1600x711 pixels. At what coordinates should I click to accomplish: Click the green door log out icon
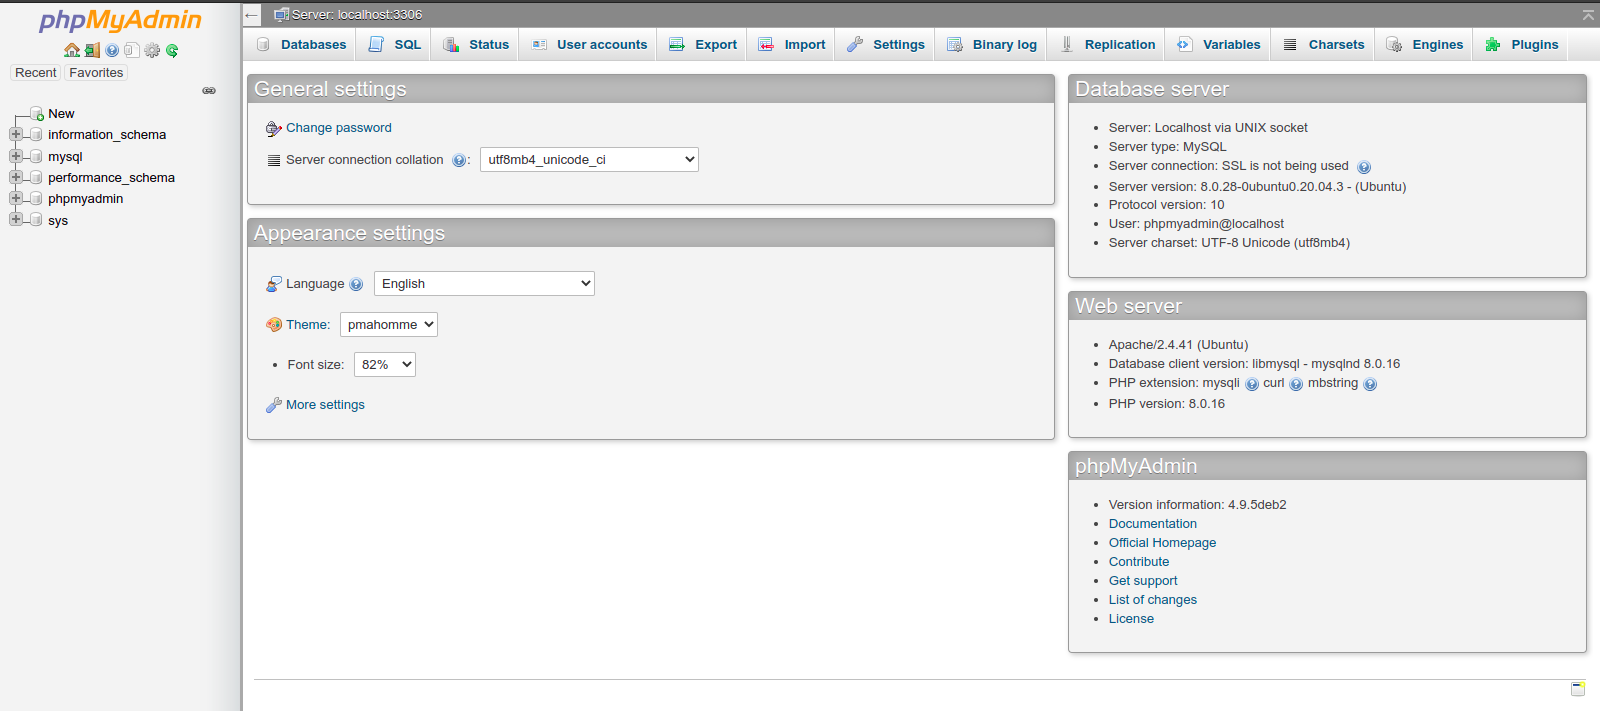(92, 50)
